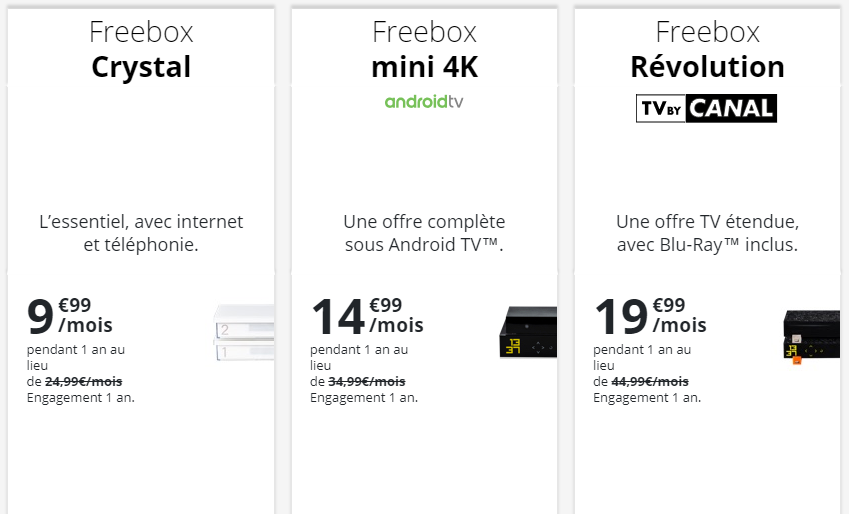Screen dimensions: 849x514
Task: Click the struck-through 24,99€/mois price
Action: point(84,381)
